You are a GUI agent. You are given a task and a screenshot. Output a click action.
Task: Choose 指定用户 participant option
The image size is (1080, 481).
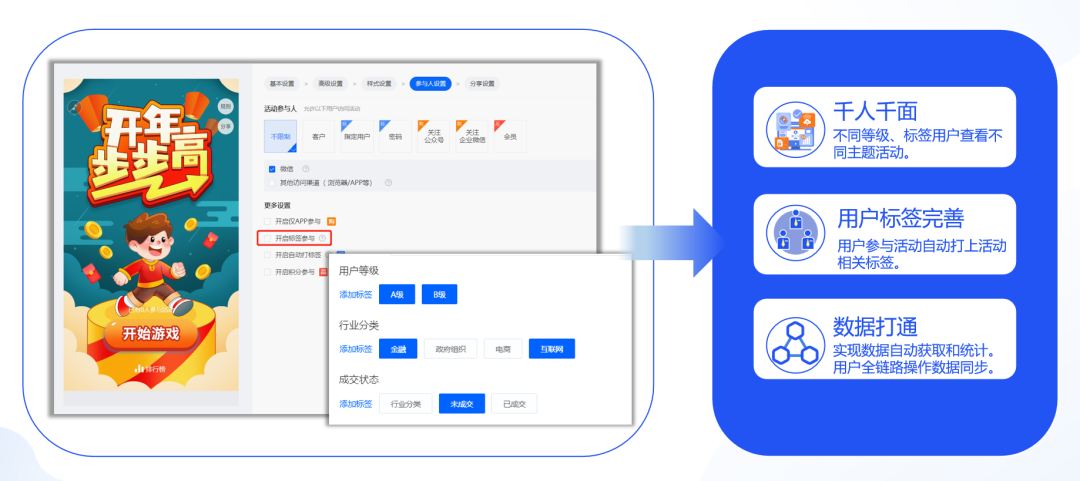[357, 136]
